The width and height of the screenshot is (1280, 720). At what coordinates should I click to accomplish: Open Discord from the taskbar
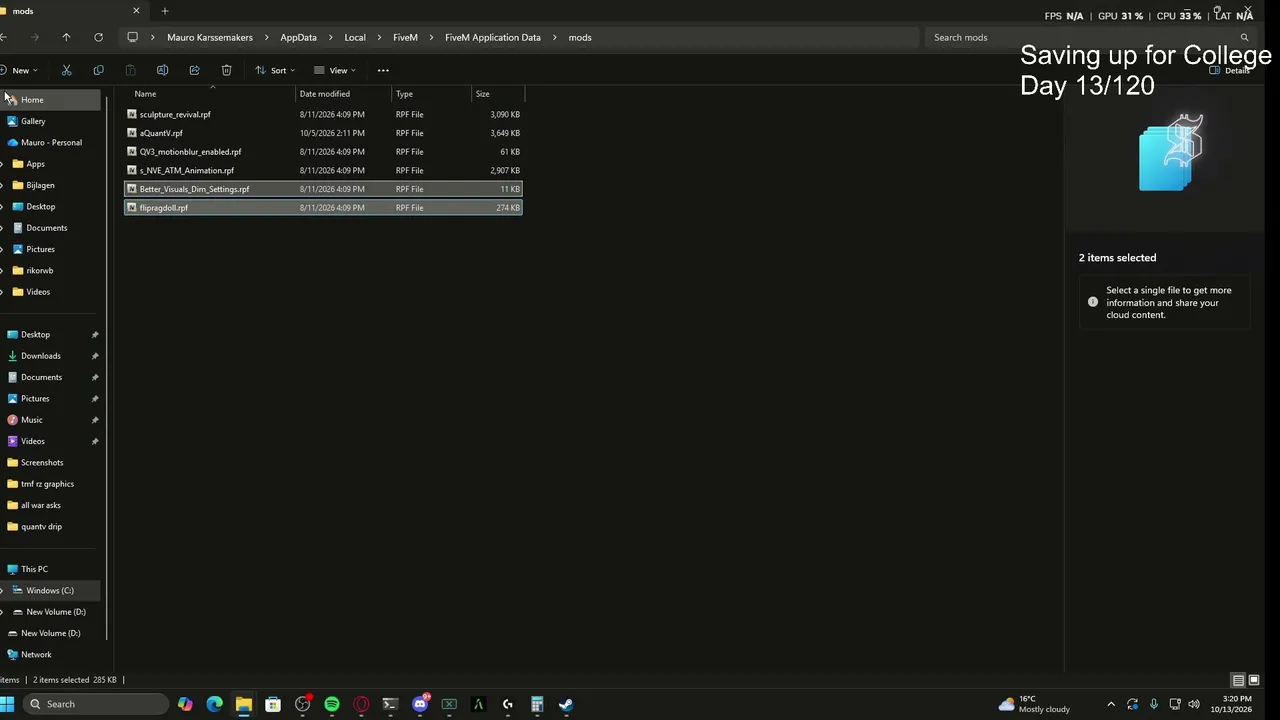(420, 704)
